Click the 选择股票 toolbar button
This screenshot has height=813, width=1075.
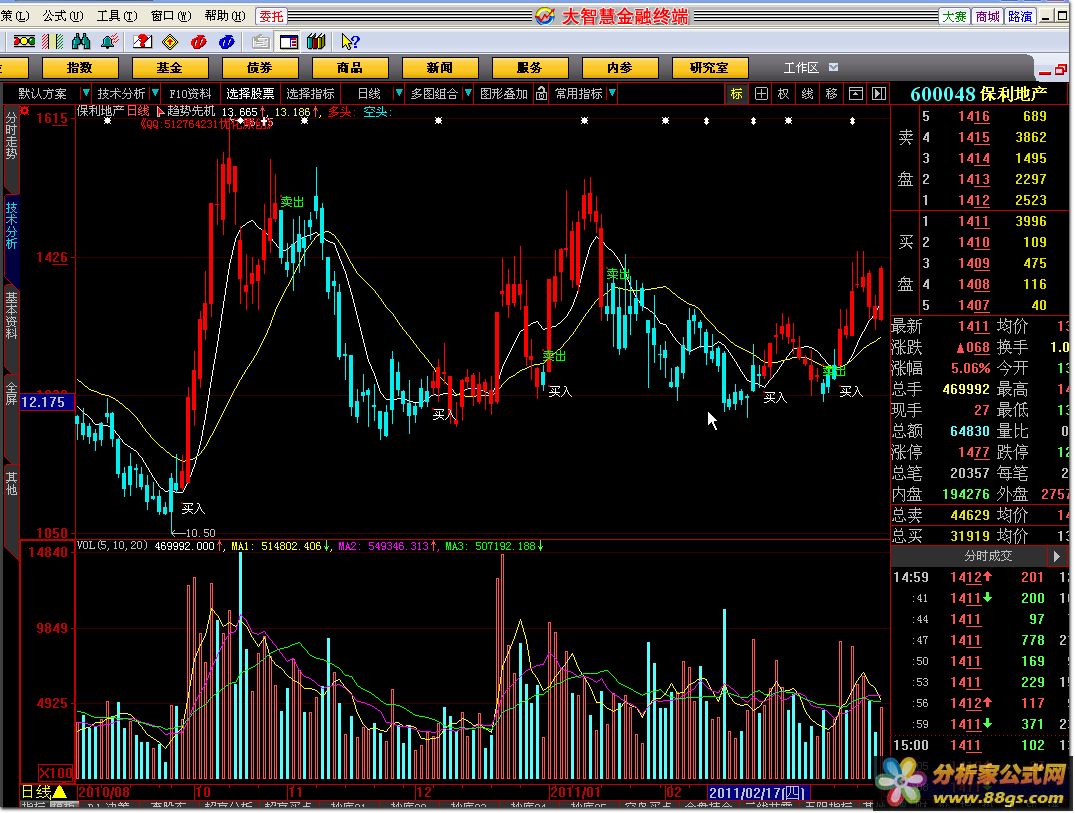tap(250, 94)
